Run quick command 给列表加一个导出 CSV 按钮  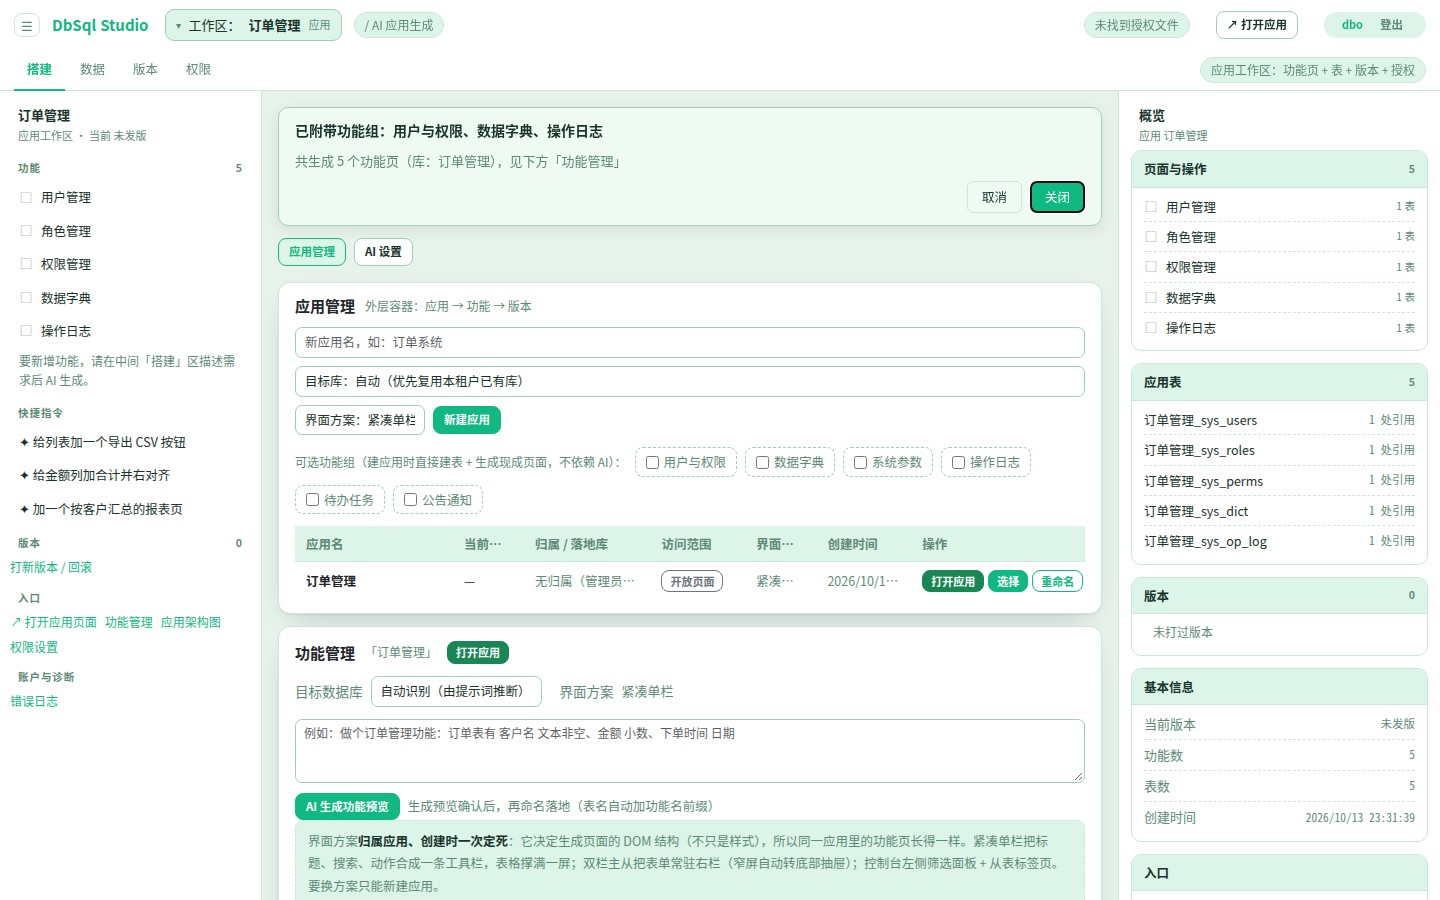point(103,442)
